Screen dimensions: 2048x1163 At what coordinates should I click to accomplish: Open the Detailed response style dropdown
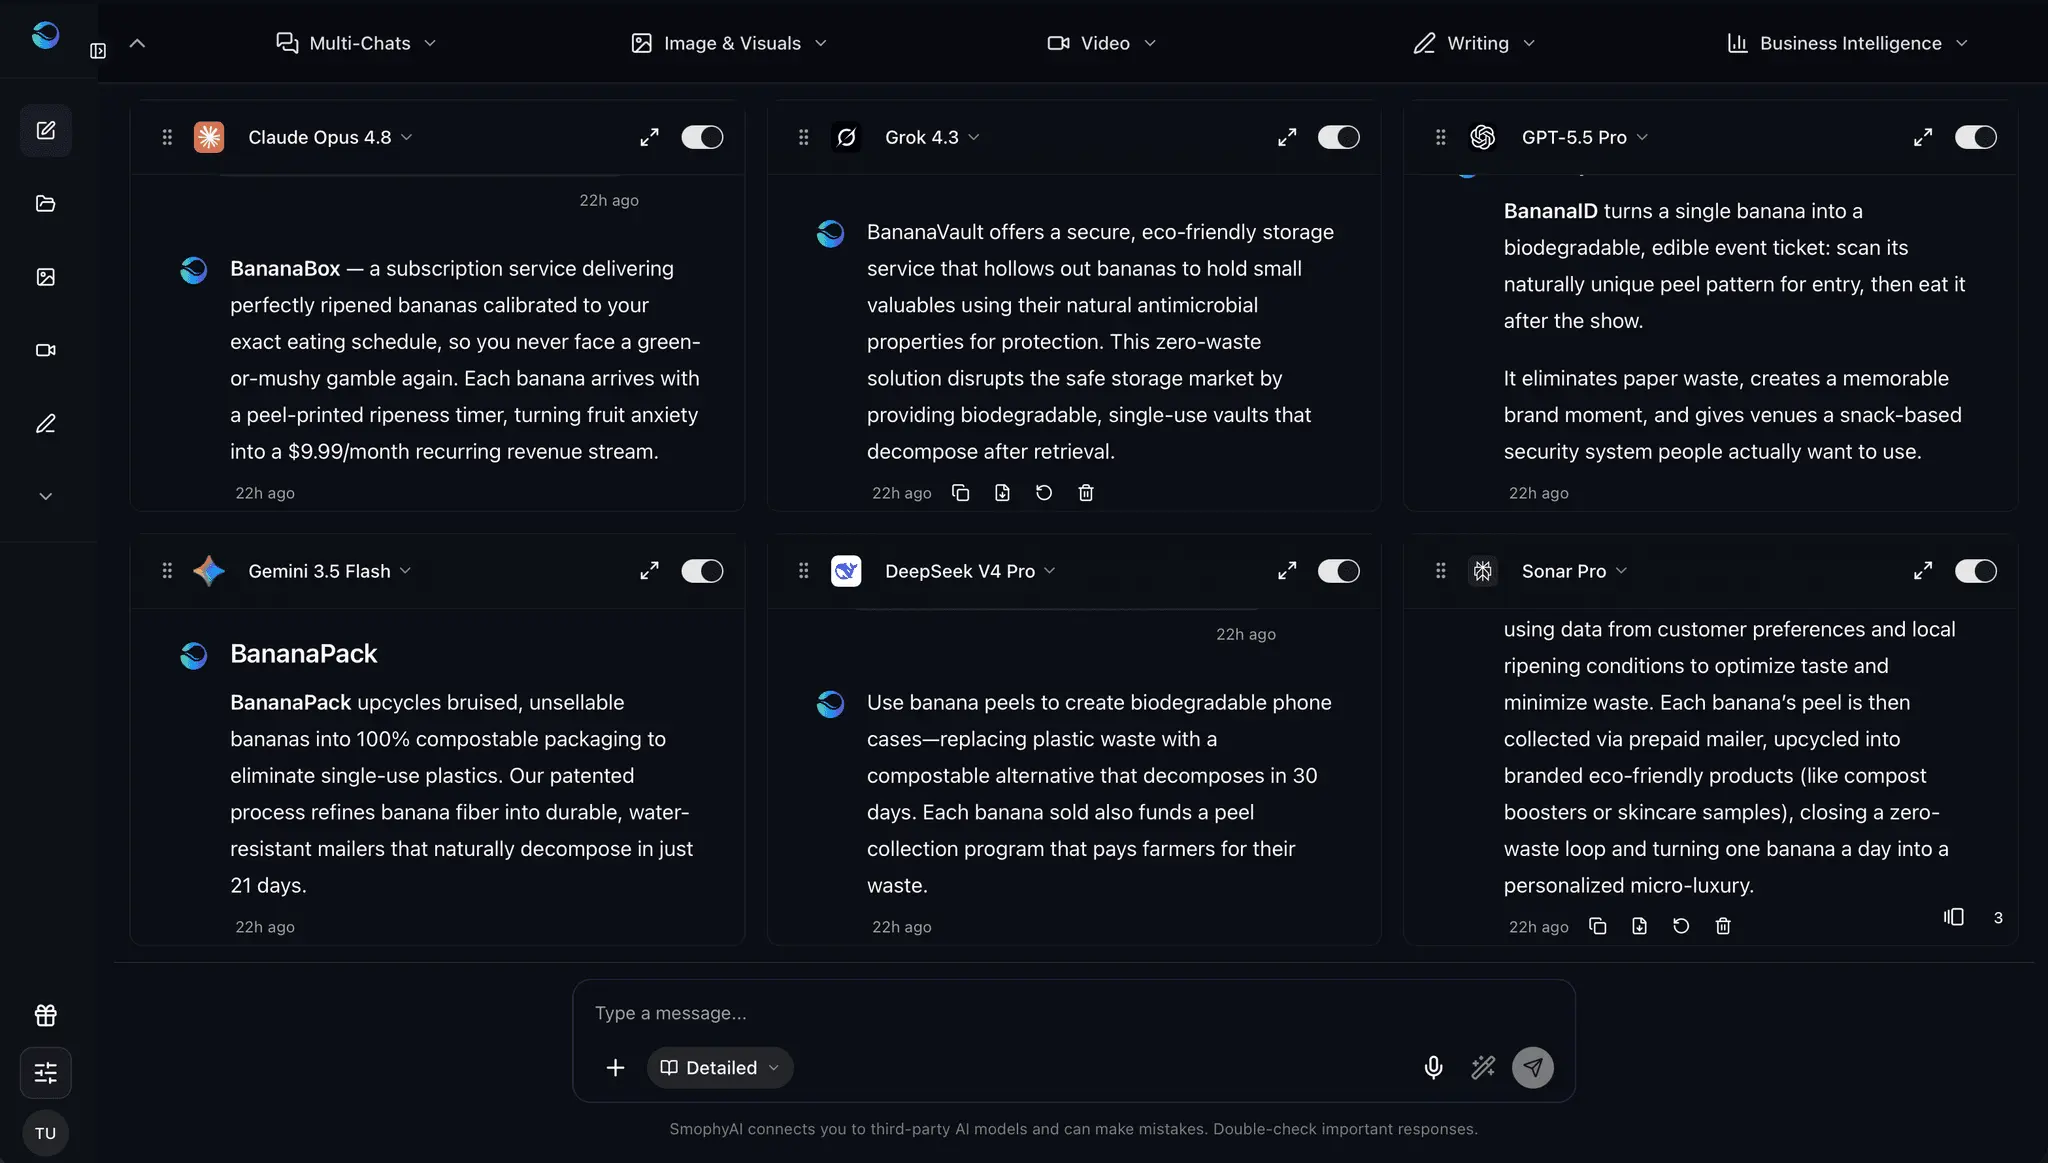720,1068
